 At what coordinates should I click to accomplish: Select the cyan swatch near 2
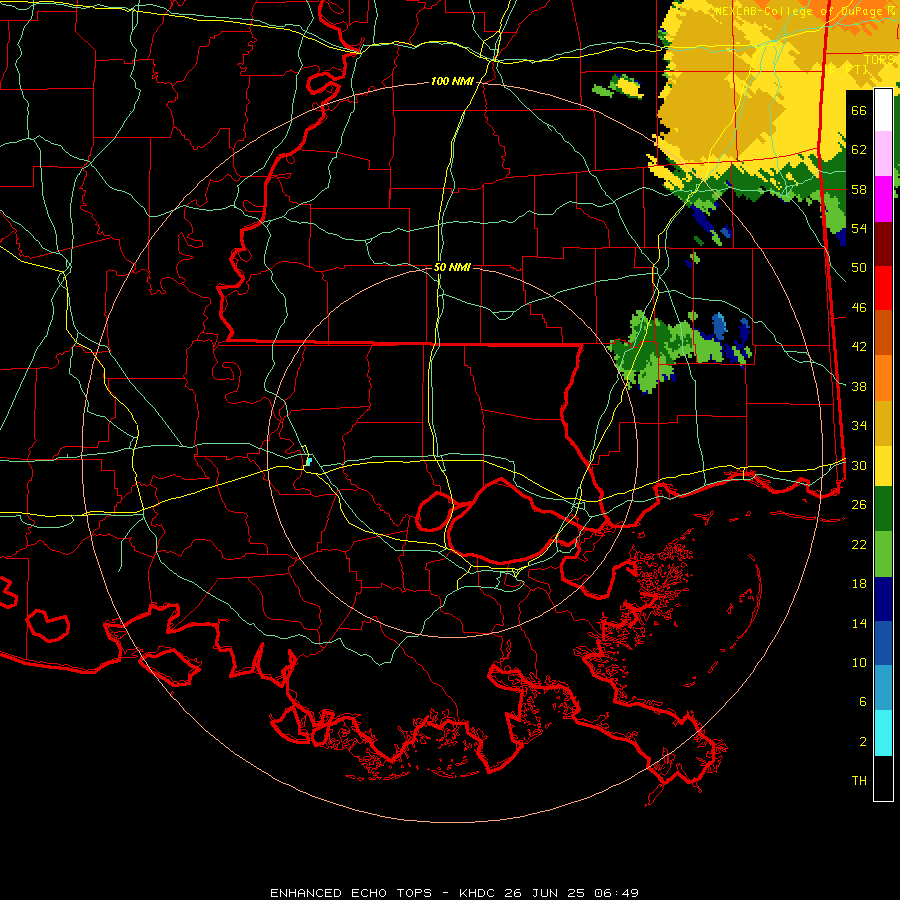point(883,733)
